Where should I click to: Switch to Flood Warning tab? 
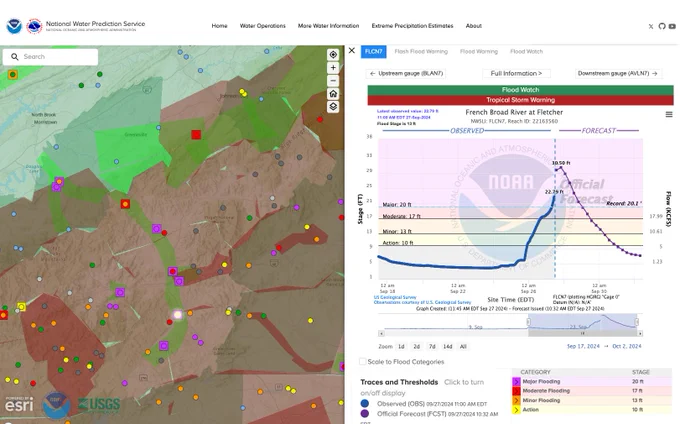pyautogui.click(x=479, y=52)
